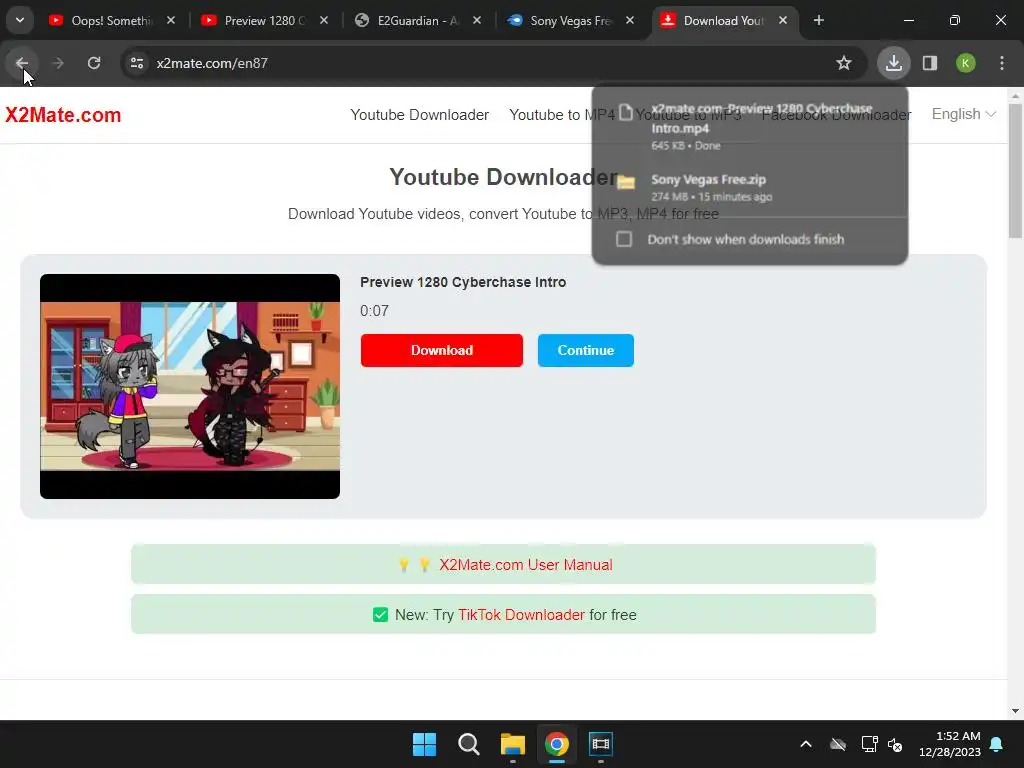This screenshot has width=1024, height=768.
Task: Close the E2Guardian tab
Action: click(x=477, y=21)
